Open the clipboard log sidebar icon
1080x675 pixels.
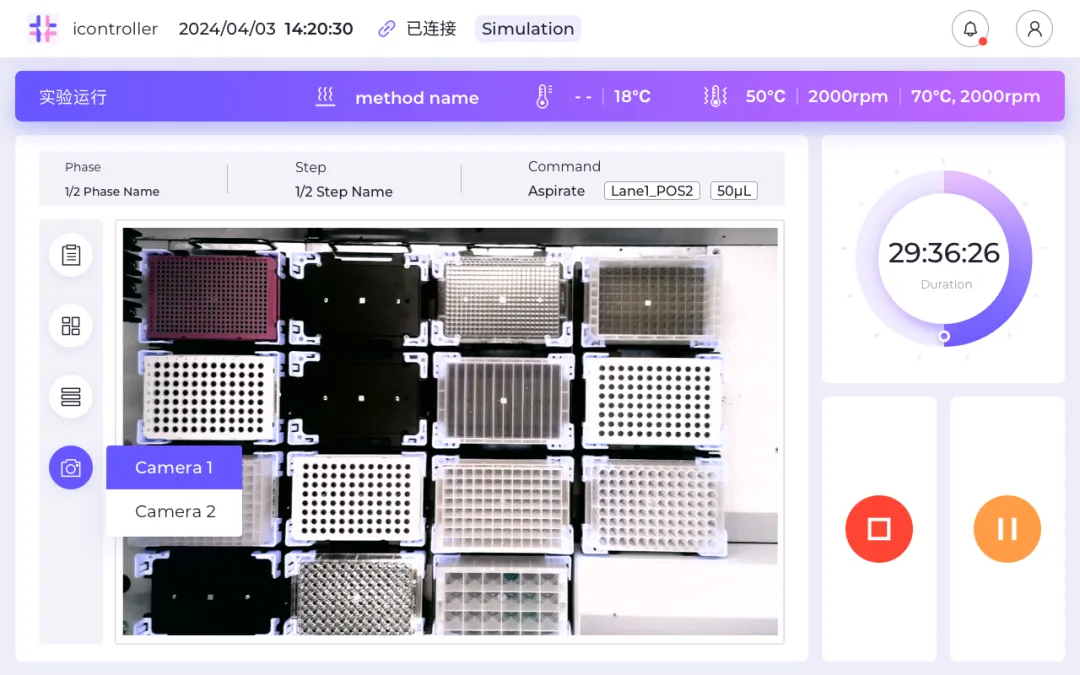(x=71, y=255)
